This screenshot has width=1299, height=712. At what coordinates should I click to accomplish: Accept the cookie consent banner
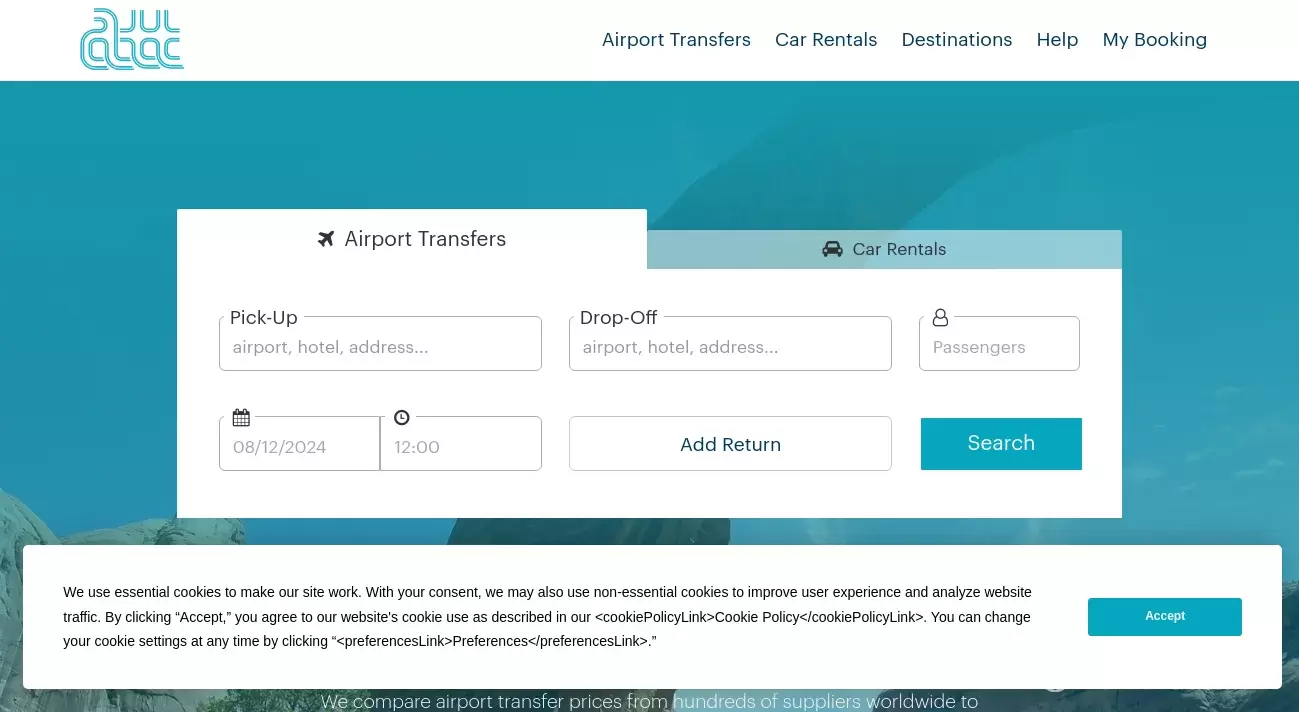click(x=1164, y=616)
